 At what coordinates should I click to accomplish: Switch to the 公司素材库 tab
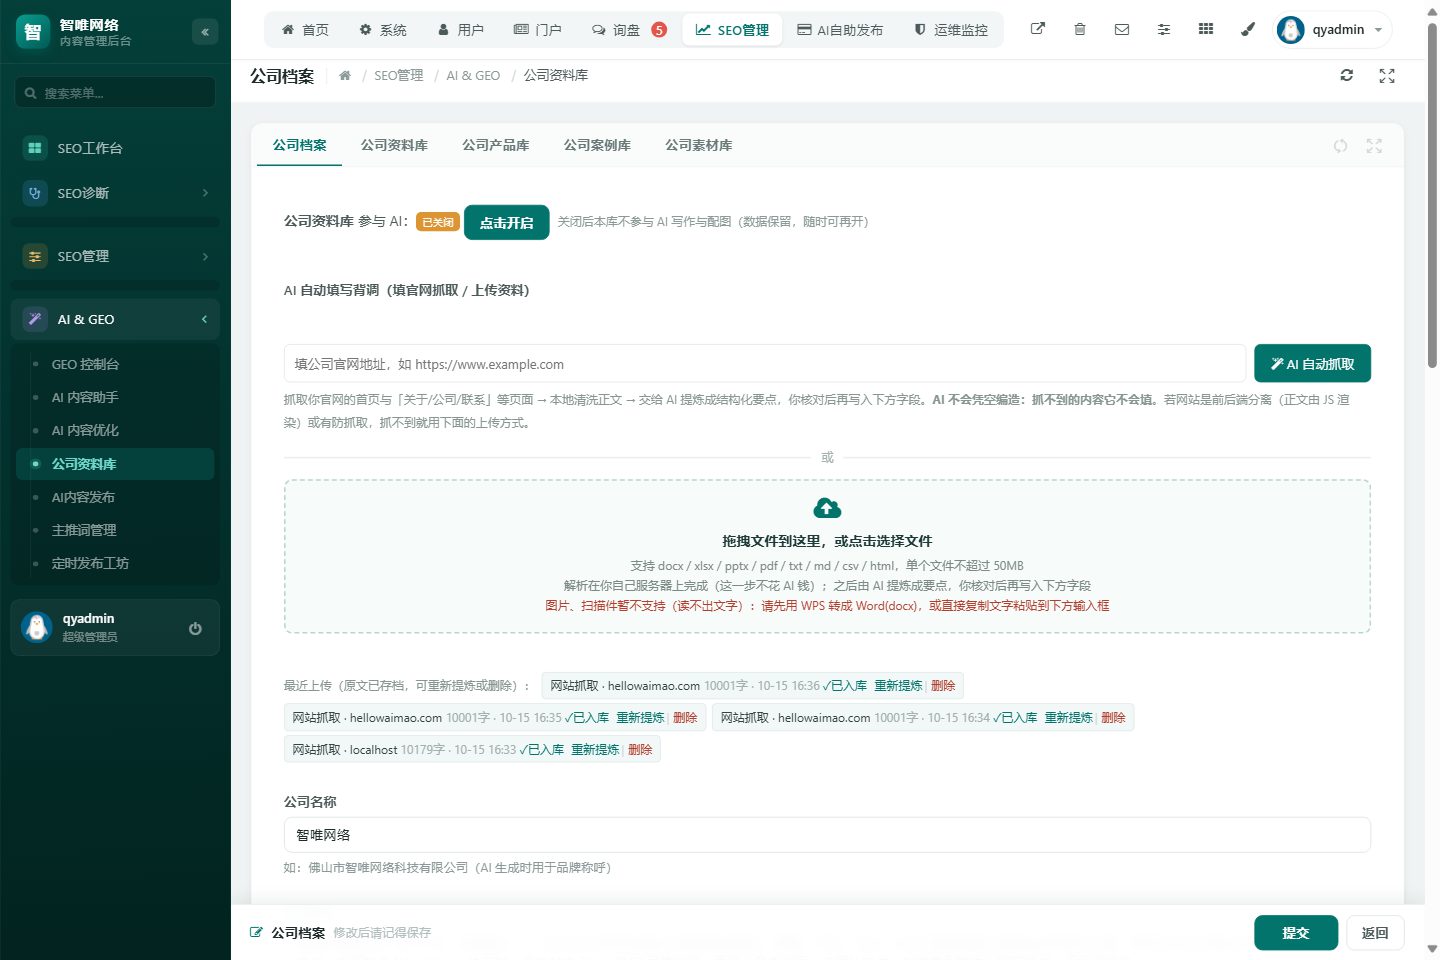699,145
